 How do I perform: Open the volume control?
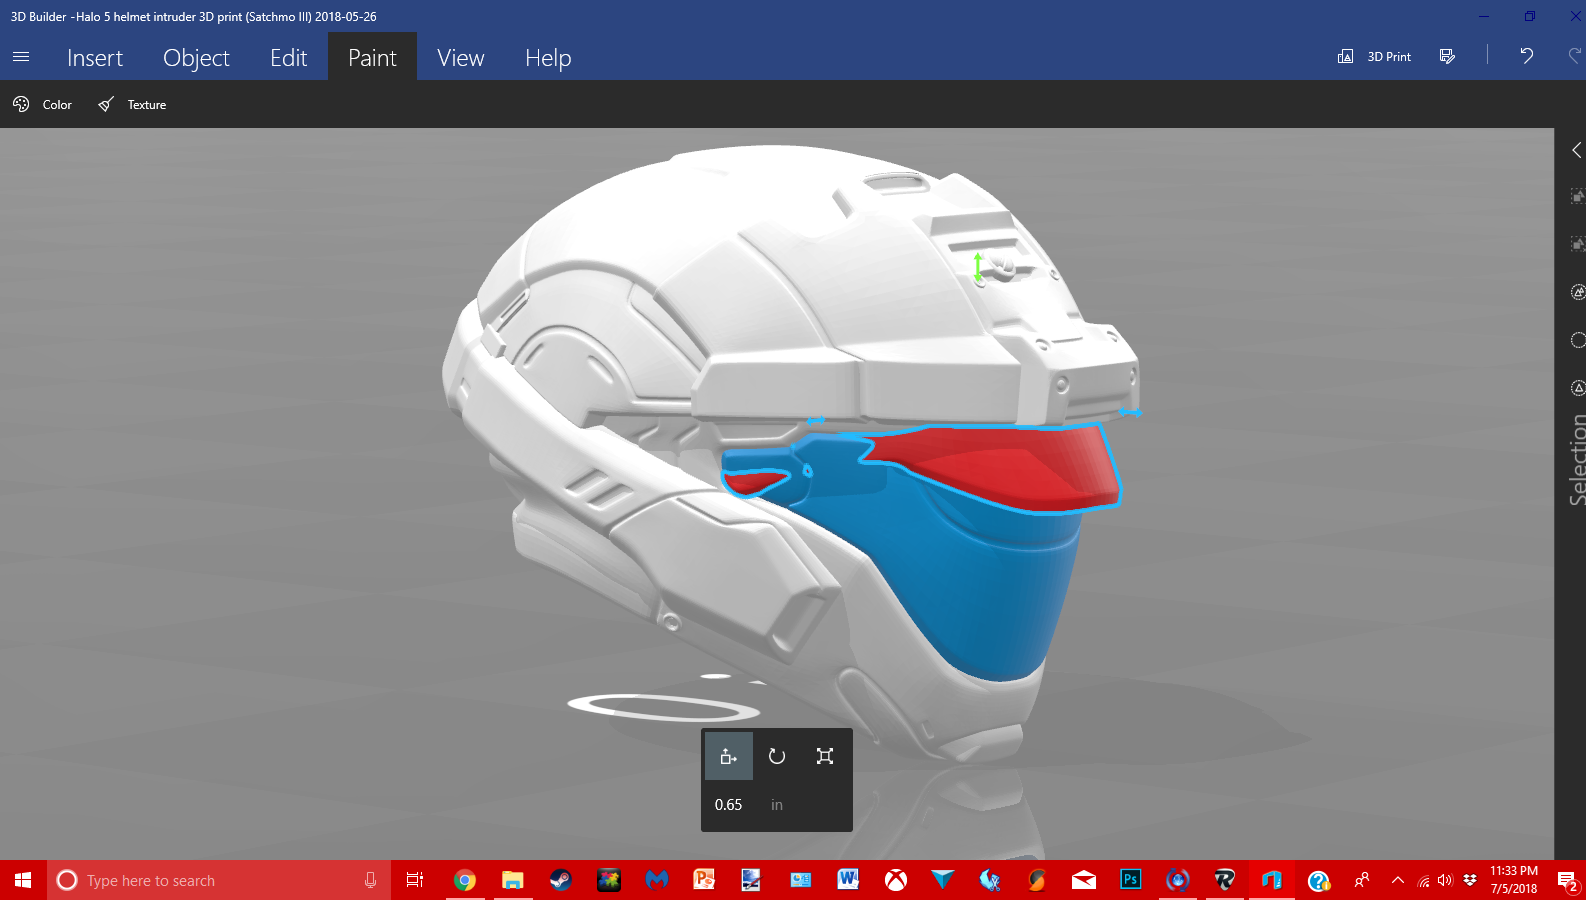[x=1445, y=880]
